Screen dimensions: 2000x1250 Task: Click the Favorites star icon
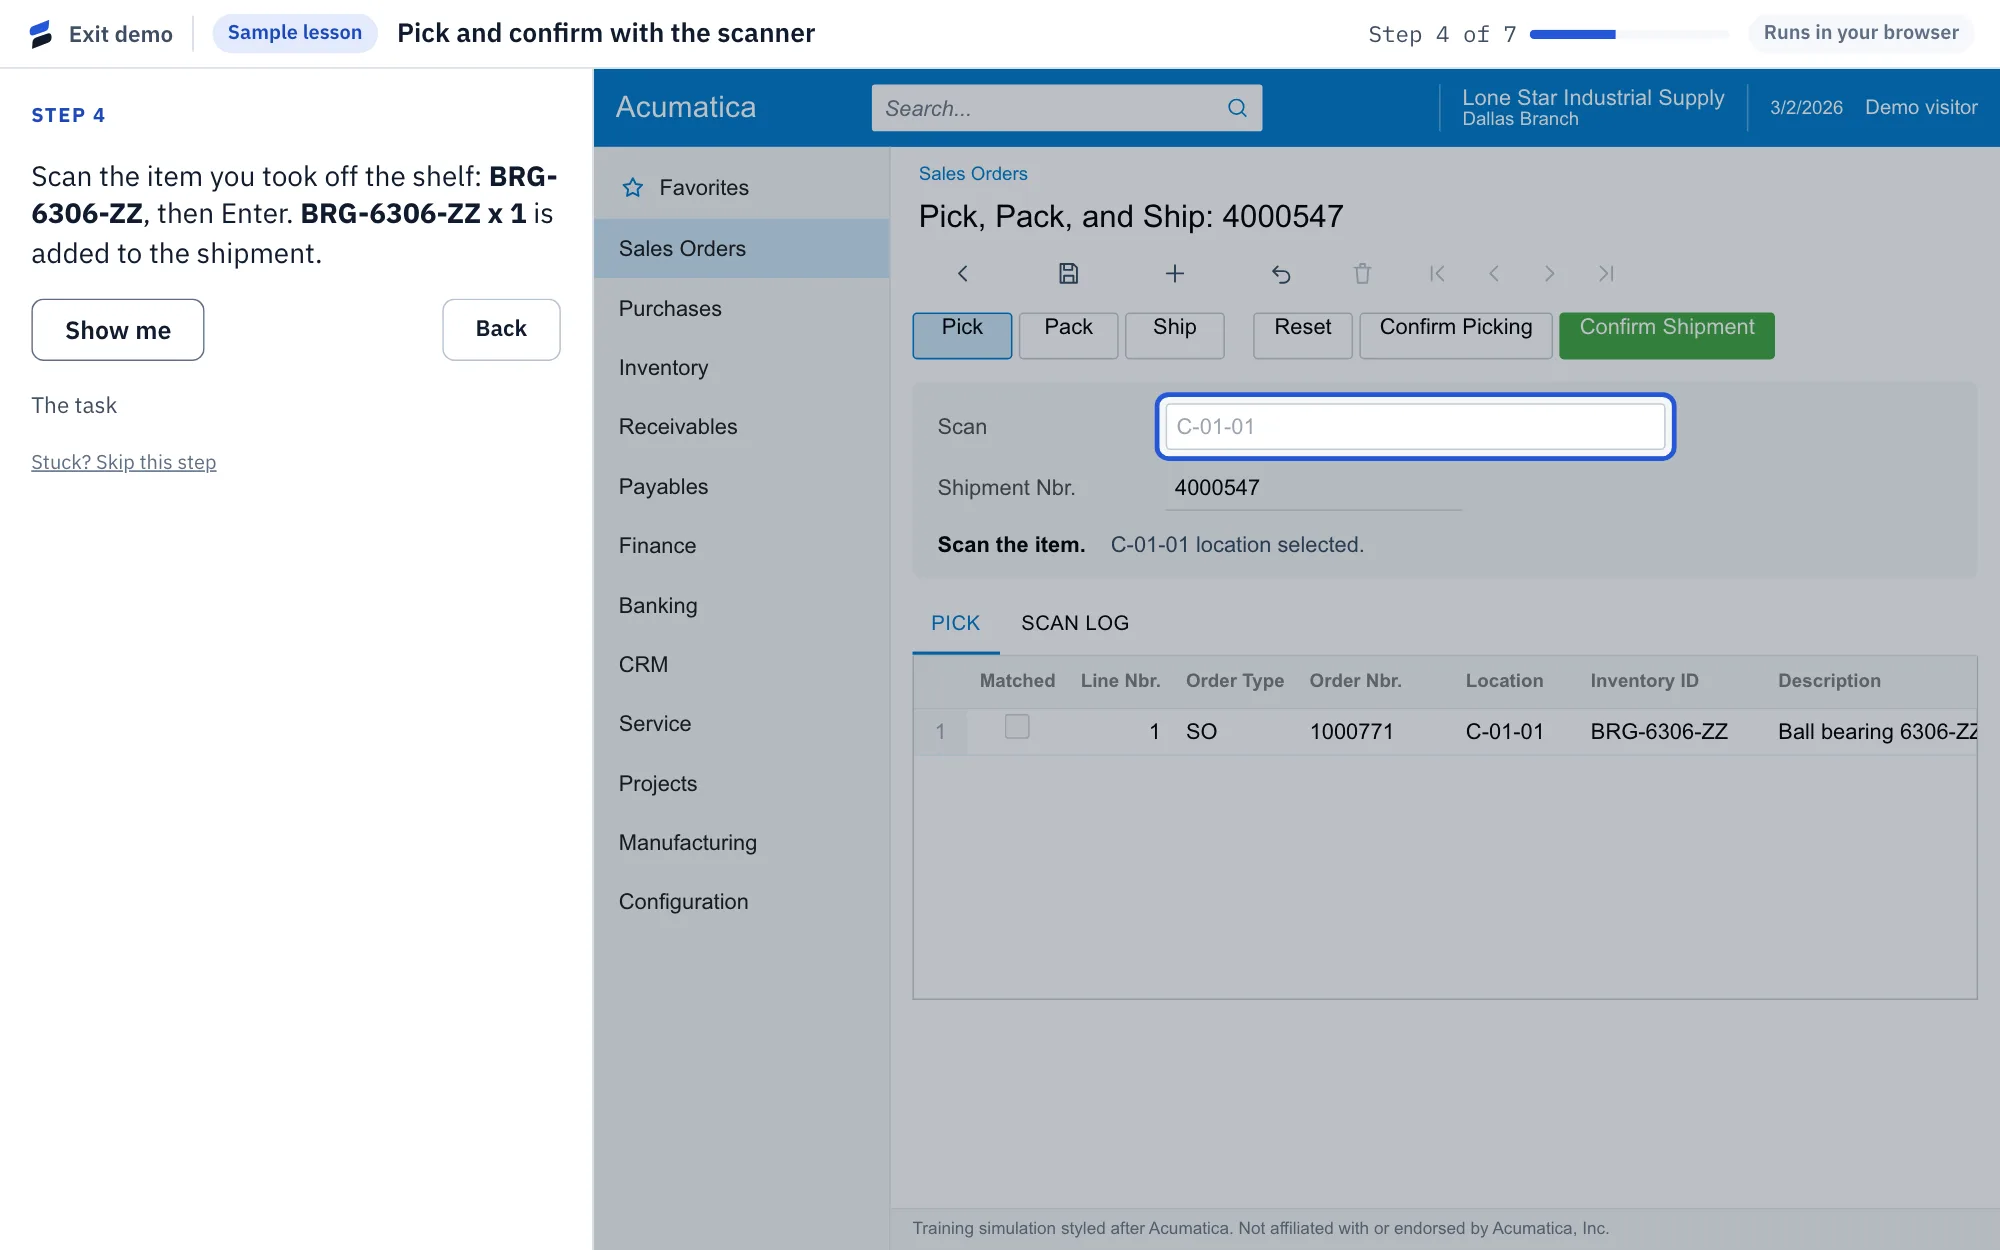(x=633, y=188)
